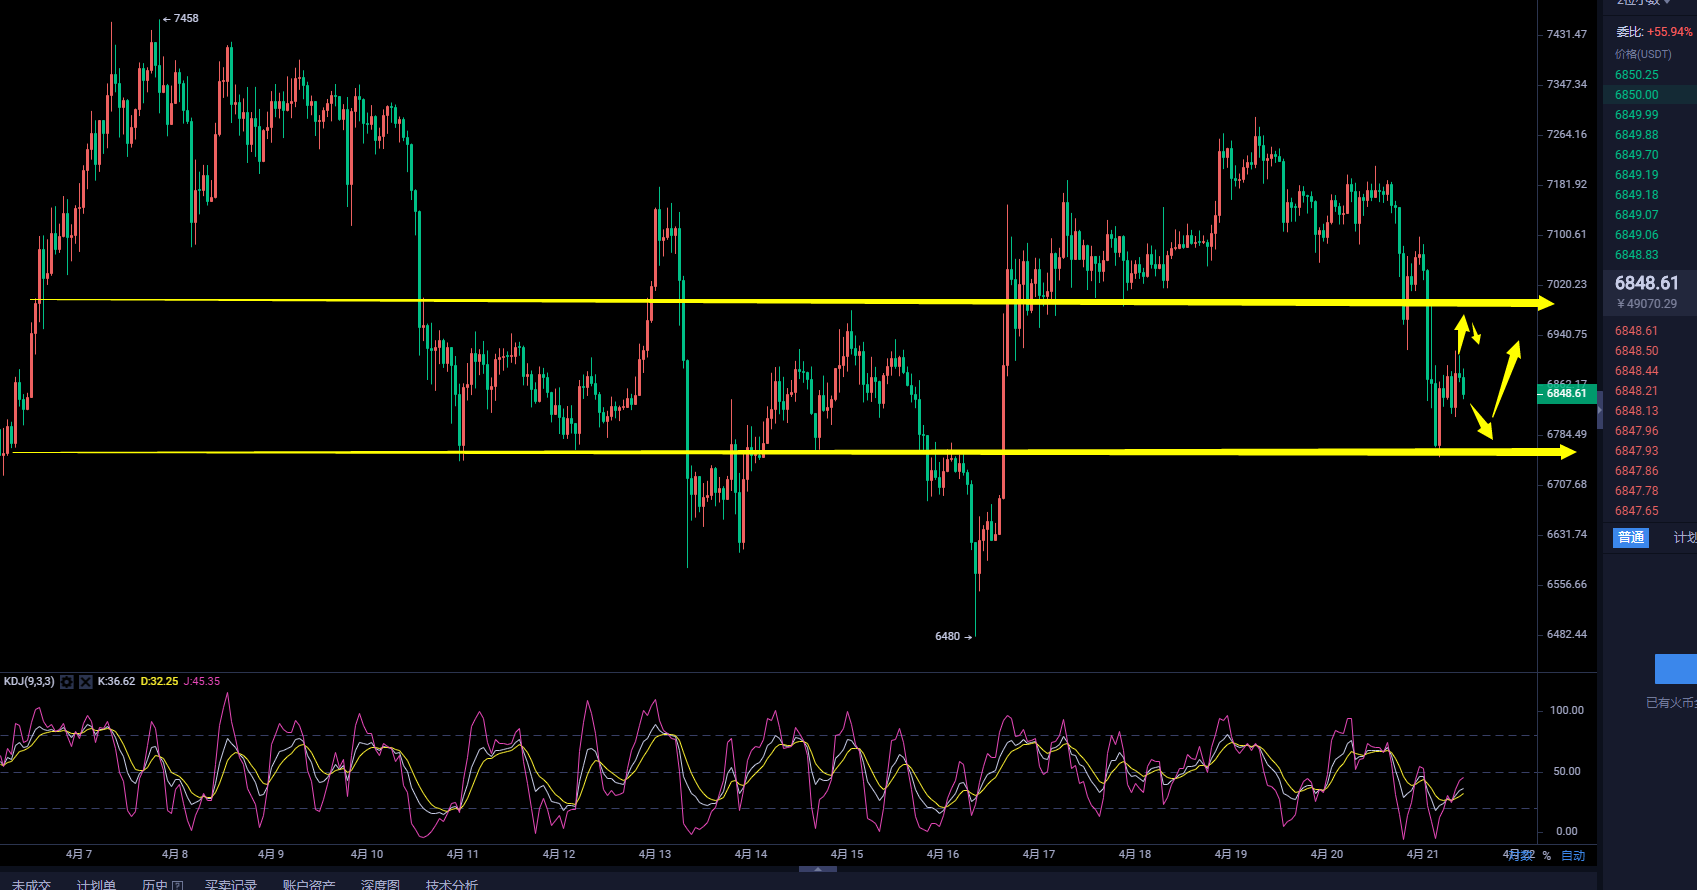Click the 已有火币 account link text
The width and height of the screenshot is (1697, 890).
click(1671, 703)
